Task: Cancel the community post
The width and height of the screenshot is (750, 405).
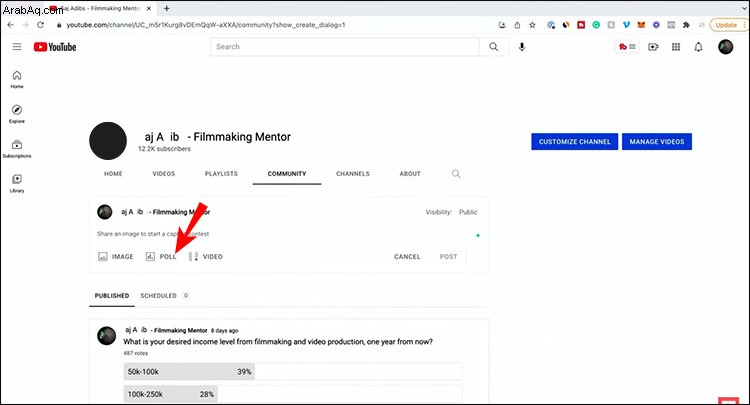Action: [x=407, y=257]
